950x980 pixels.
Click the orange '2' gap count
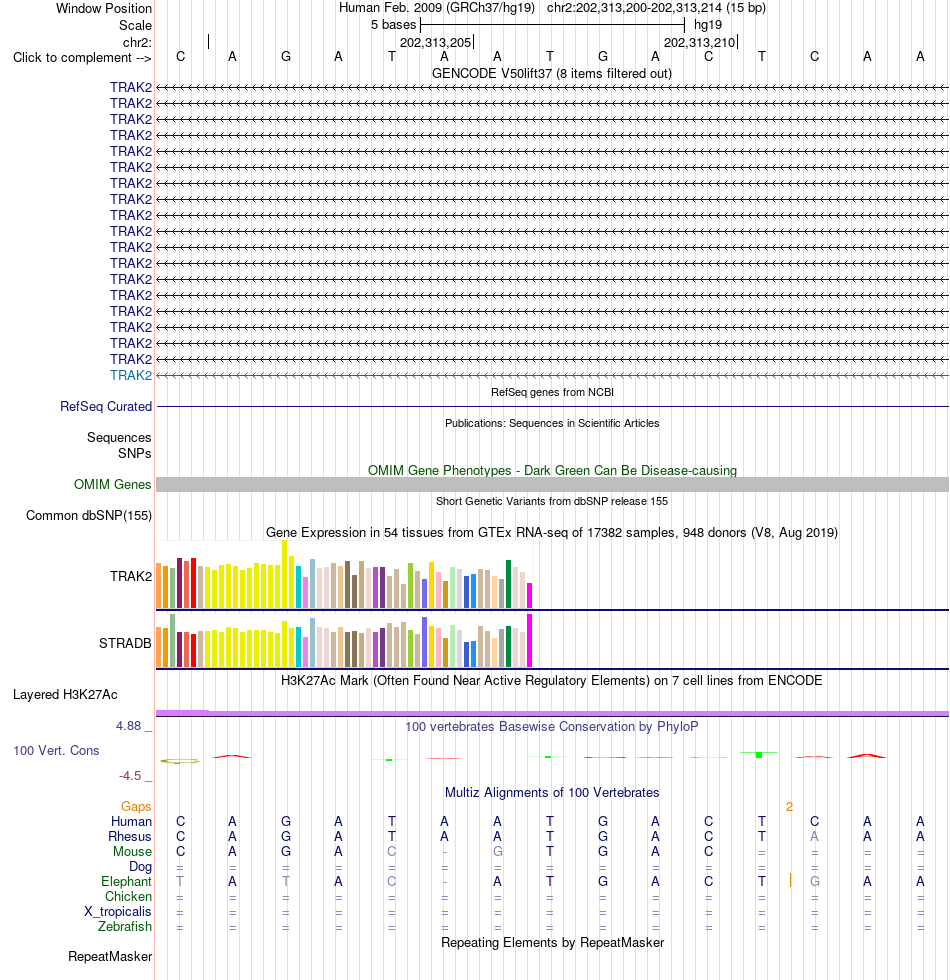[789, 807]
